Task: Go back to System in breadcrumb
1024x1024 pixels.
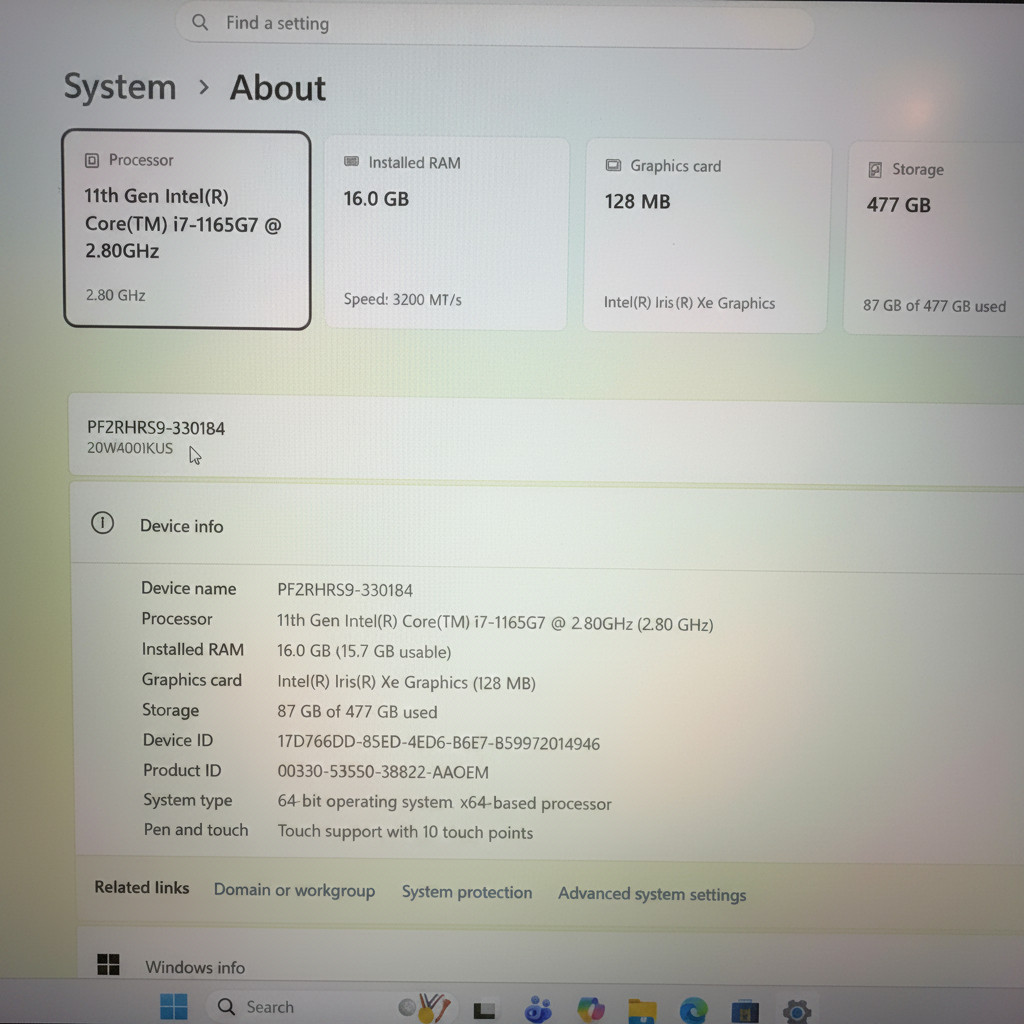Action: 120,87
